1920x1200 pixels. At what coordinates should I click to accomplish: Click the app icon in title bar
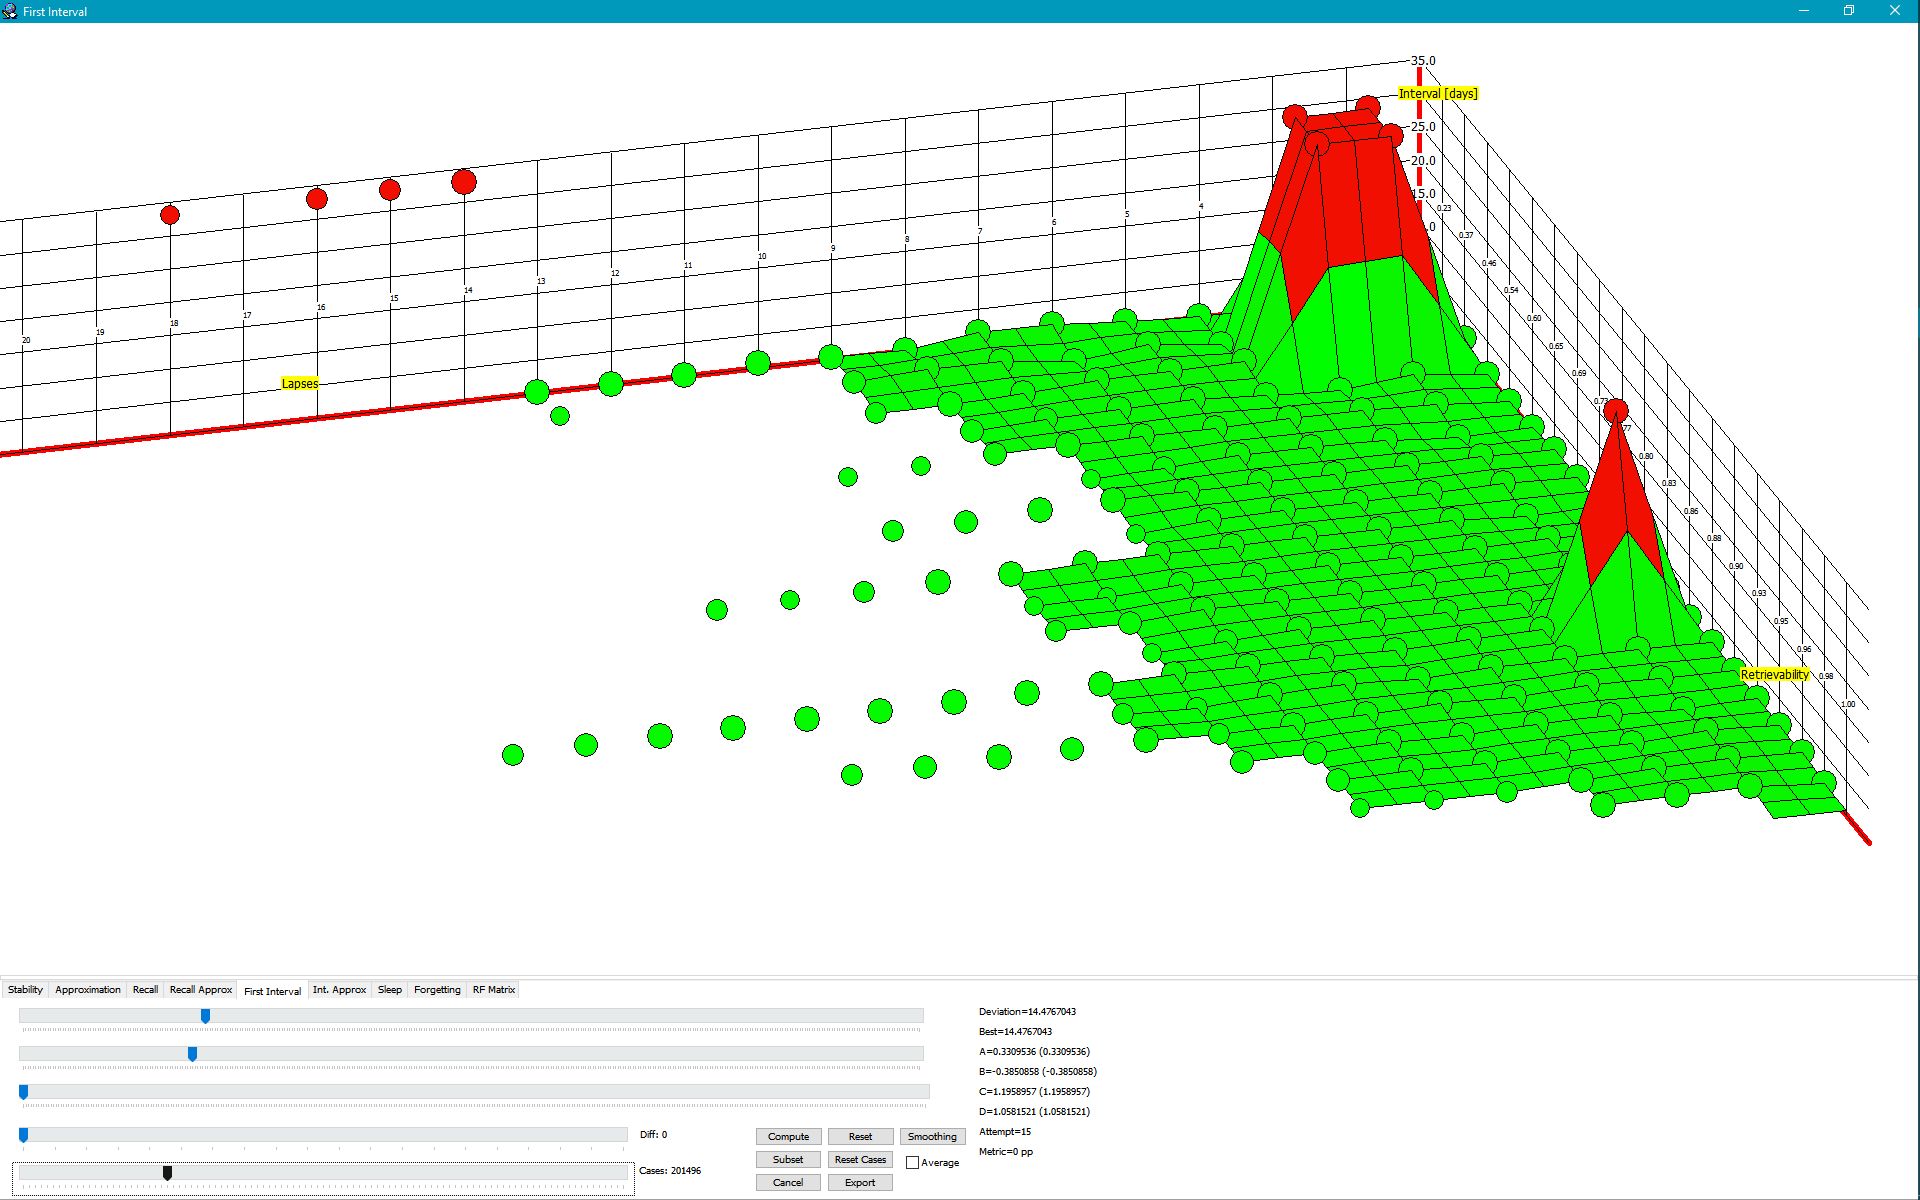(x=10, y=11)
